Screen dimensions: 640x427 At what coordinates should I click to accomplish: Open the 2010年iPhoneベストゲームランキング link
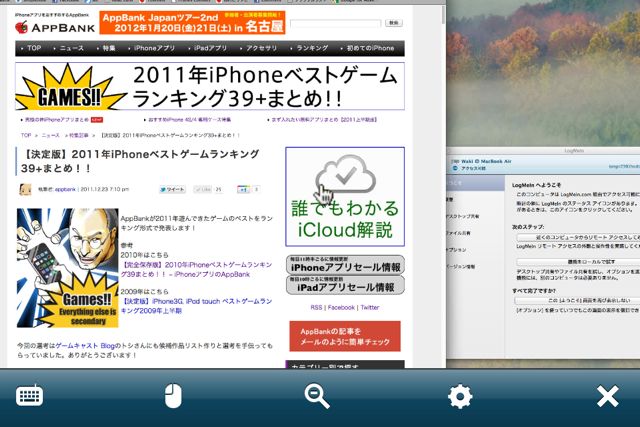point(196,269)
